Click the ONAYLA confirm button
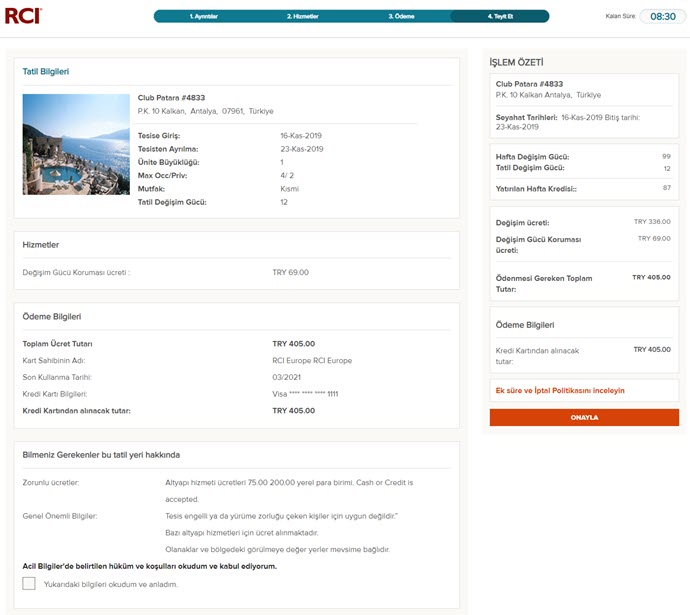This screenshot has width=690, height=615. click(x=584, y=417)
